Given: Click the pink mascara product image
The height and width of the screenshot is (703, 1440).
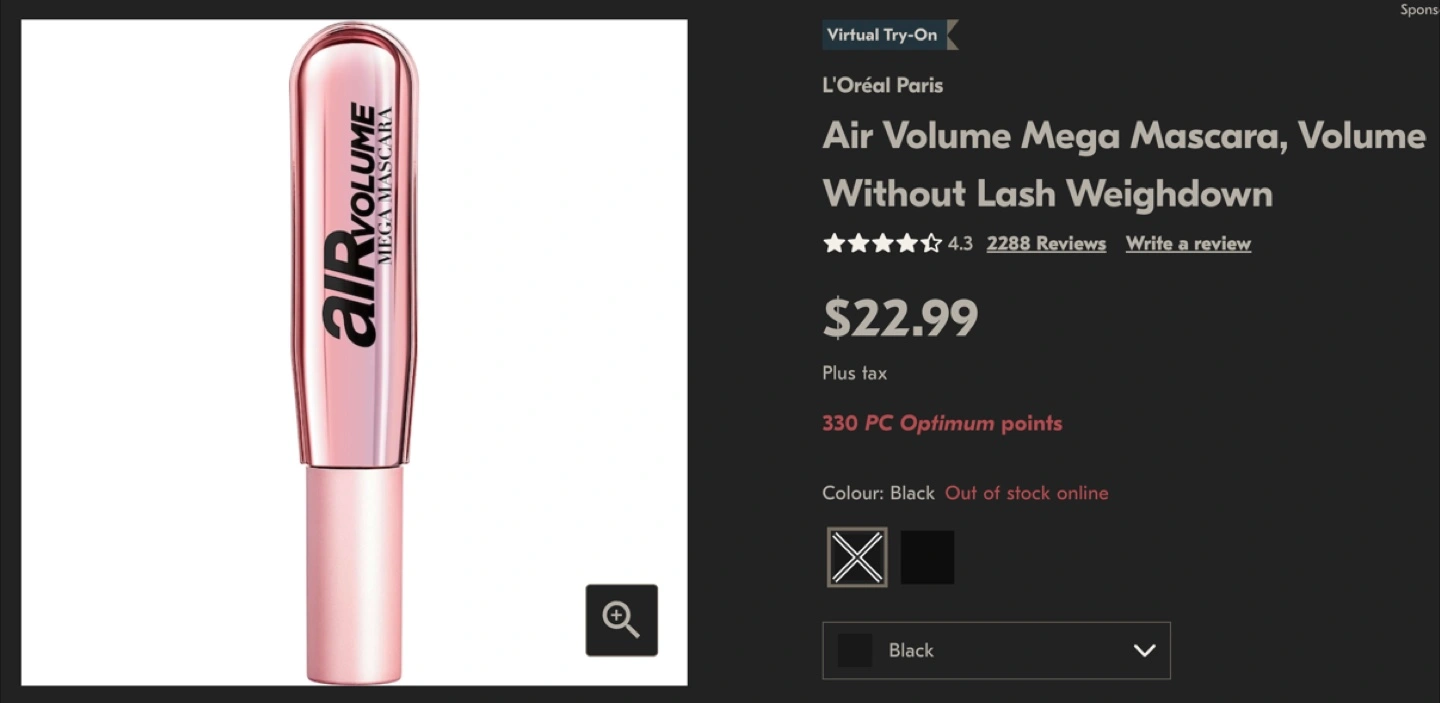Looking at the screenshot, I should pyautogui.click(x=354, y=350).
